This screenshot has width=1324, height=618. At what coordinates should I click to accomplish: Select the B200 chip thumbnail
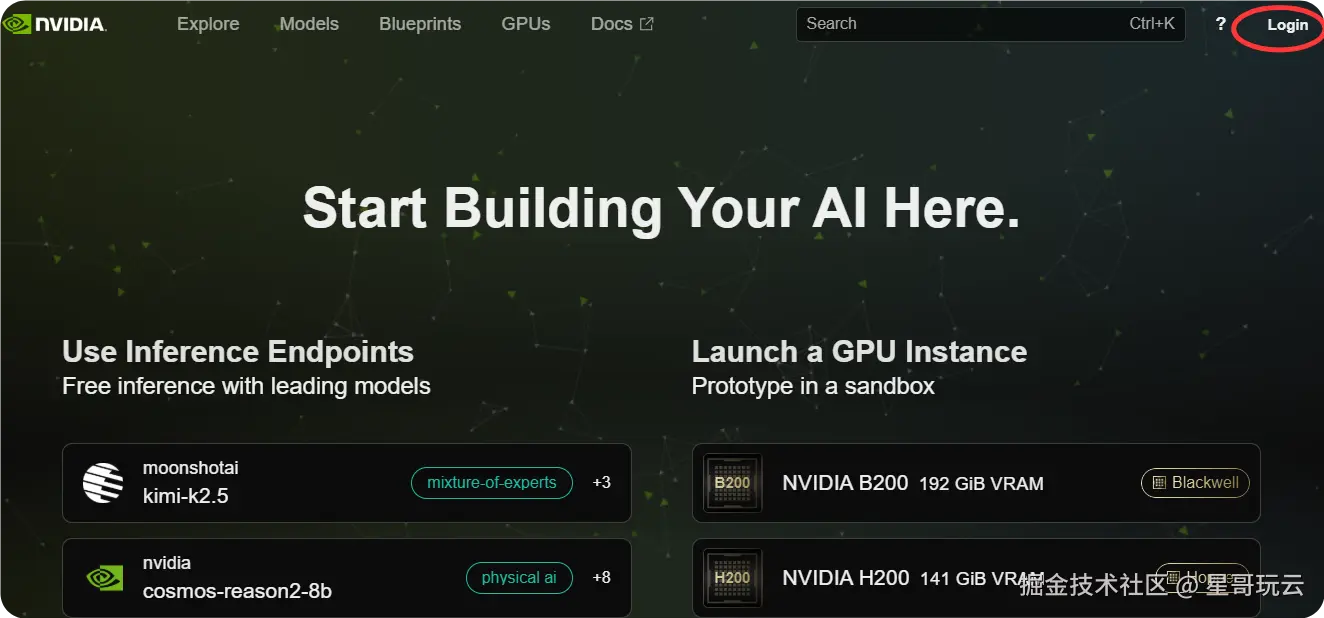732,483
